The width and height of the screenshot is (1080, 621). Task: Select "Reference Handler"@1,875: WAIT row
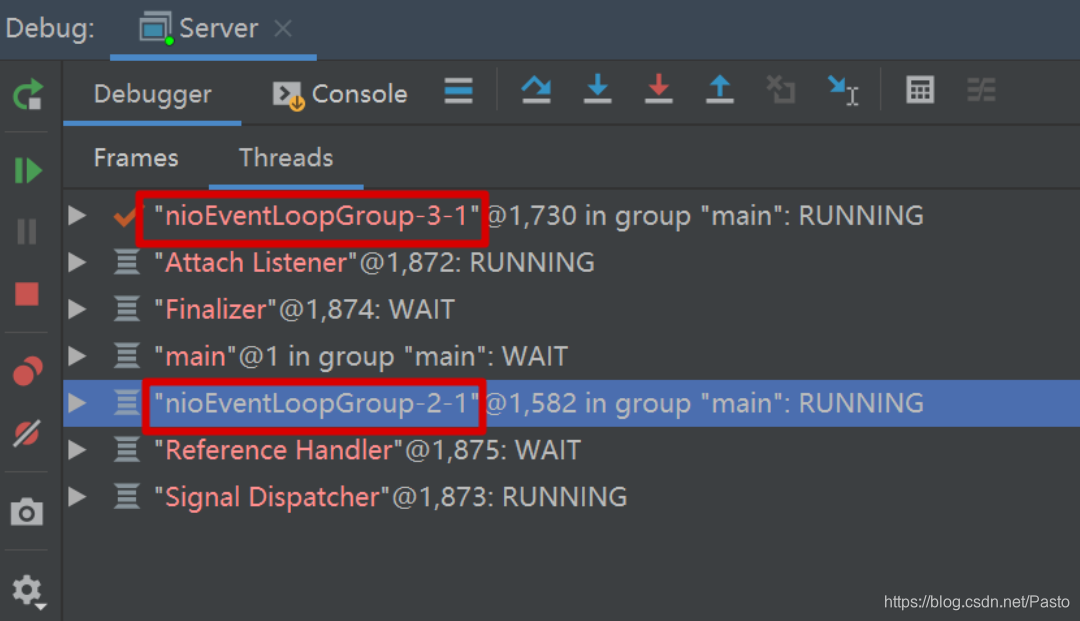(x=572, y=450)
